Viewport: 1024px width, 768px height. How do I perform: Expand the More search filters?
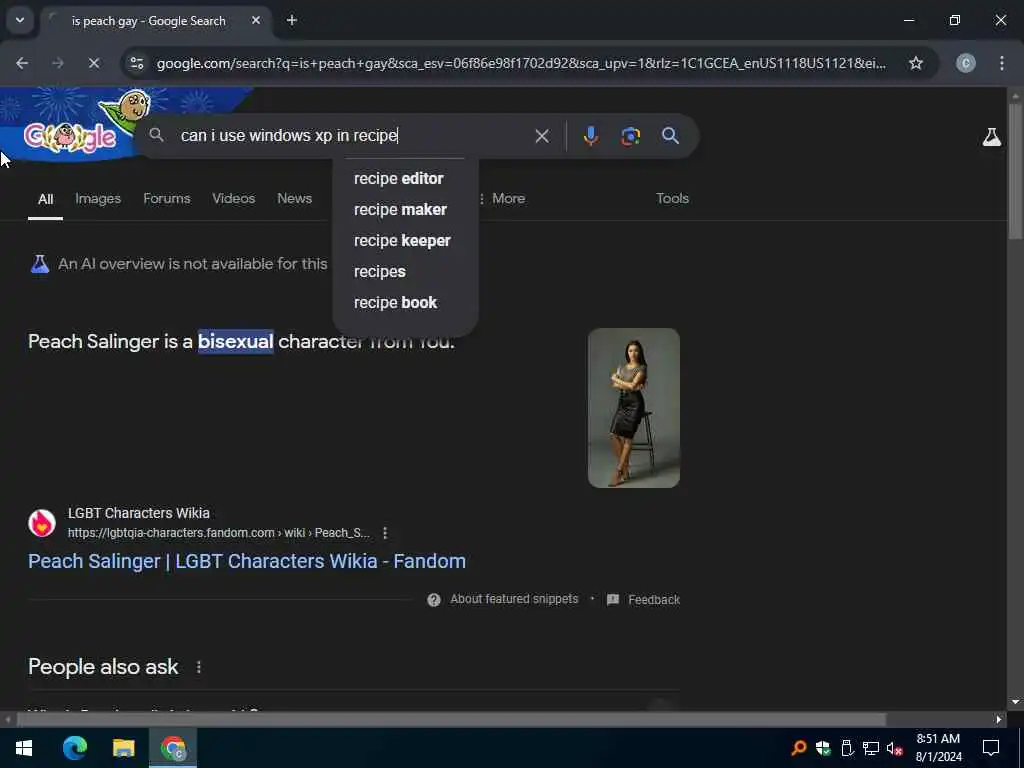click(502, 199)
